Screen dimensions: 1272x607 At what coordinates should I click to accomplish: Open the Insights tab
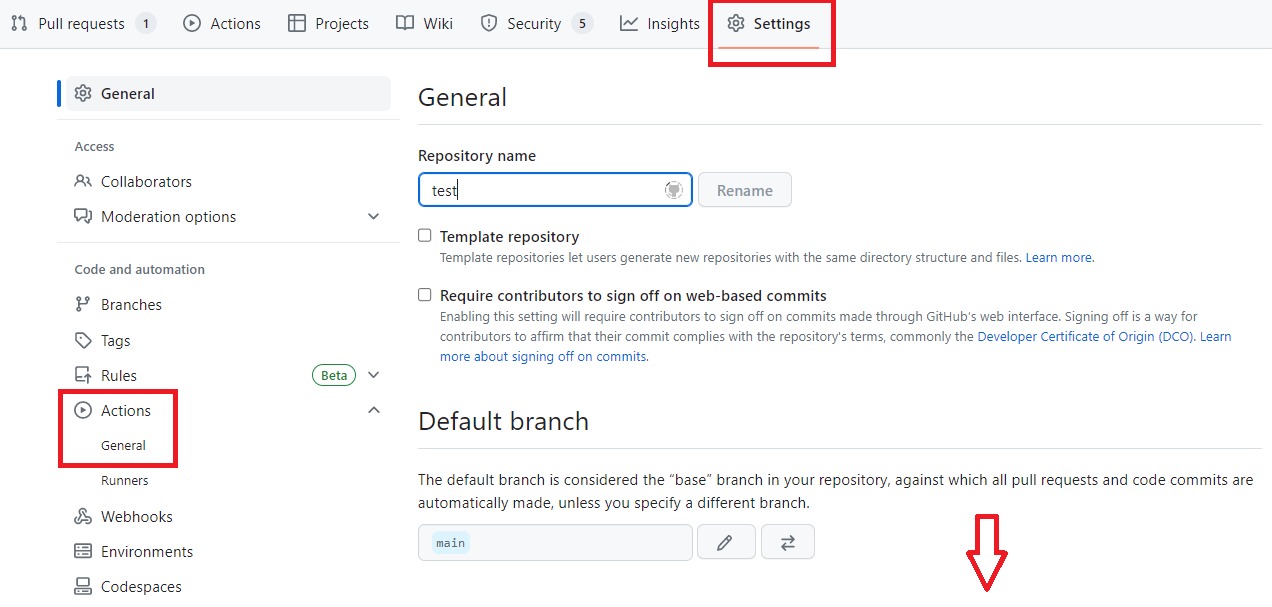pos(660,24)
